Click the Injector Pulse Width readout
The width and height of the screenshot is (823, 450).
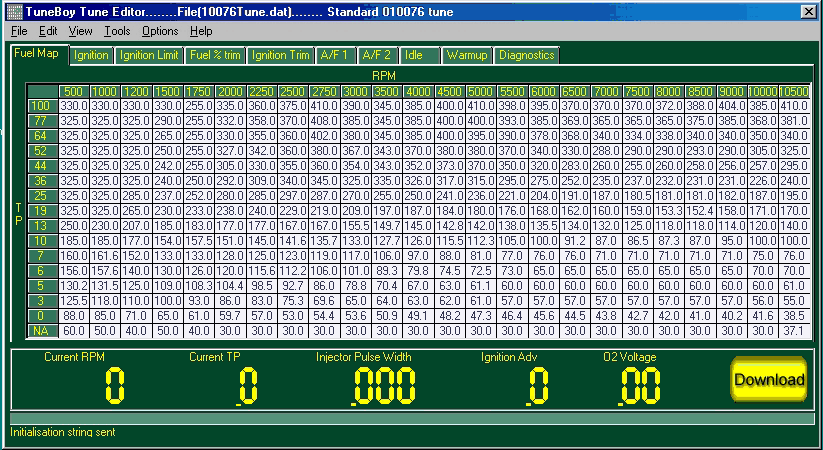click(384, 386)
